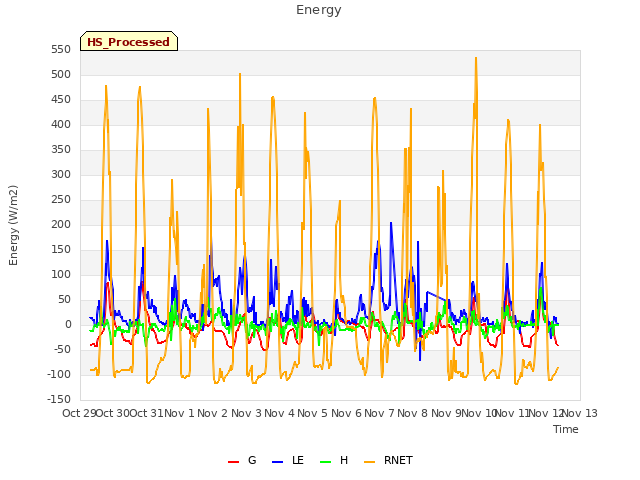Click the RNET peak above 500 near Nov 3
640x480 pixels.
tap(240, 74)
